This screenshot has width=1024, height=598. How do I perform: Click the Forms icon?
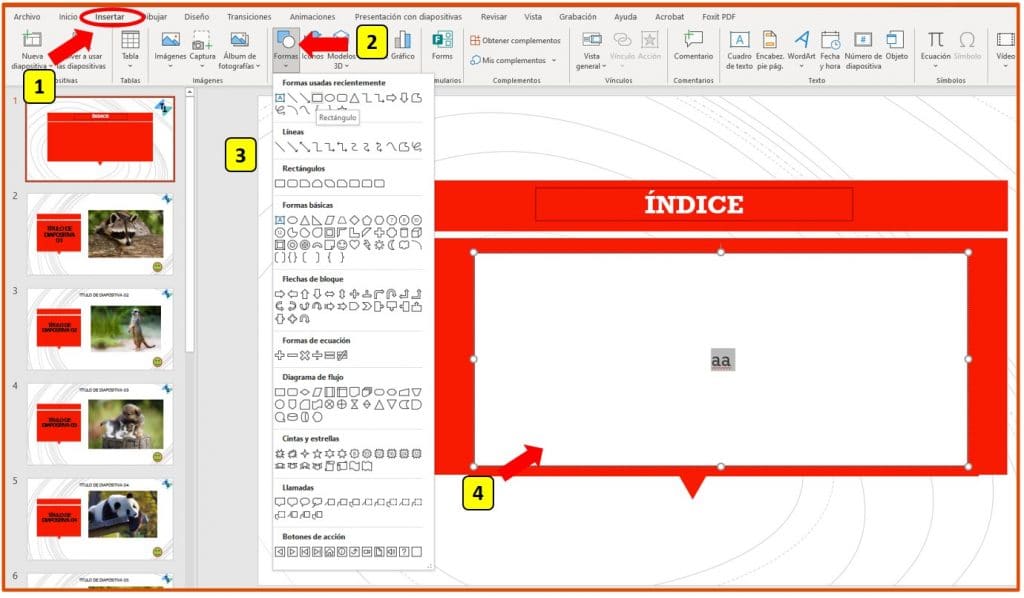click(x=442, y=40)
